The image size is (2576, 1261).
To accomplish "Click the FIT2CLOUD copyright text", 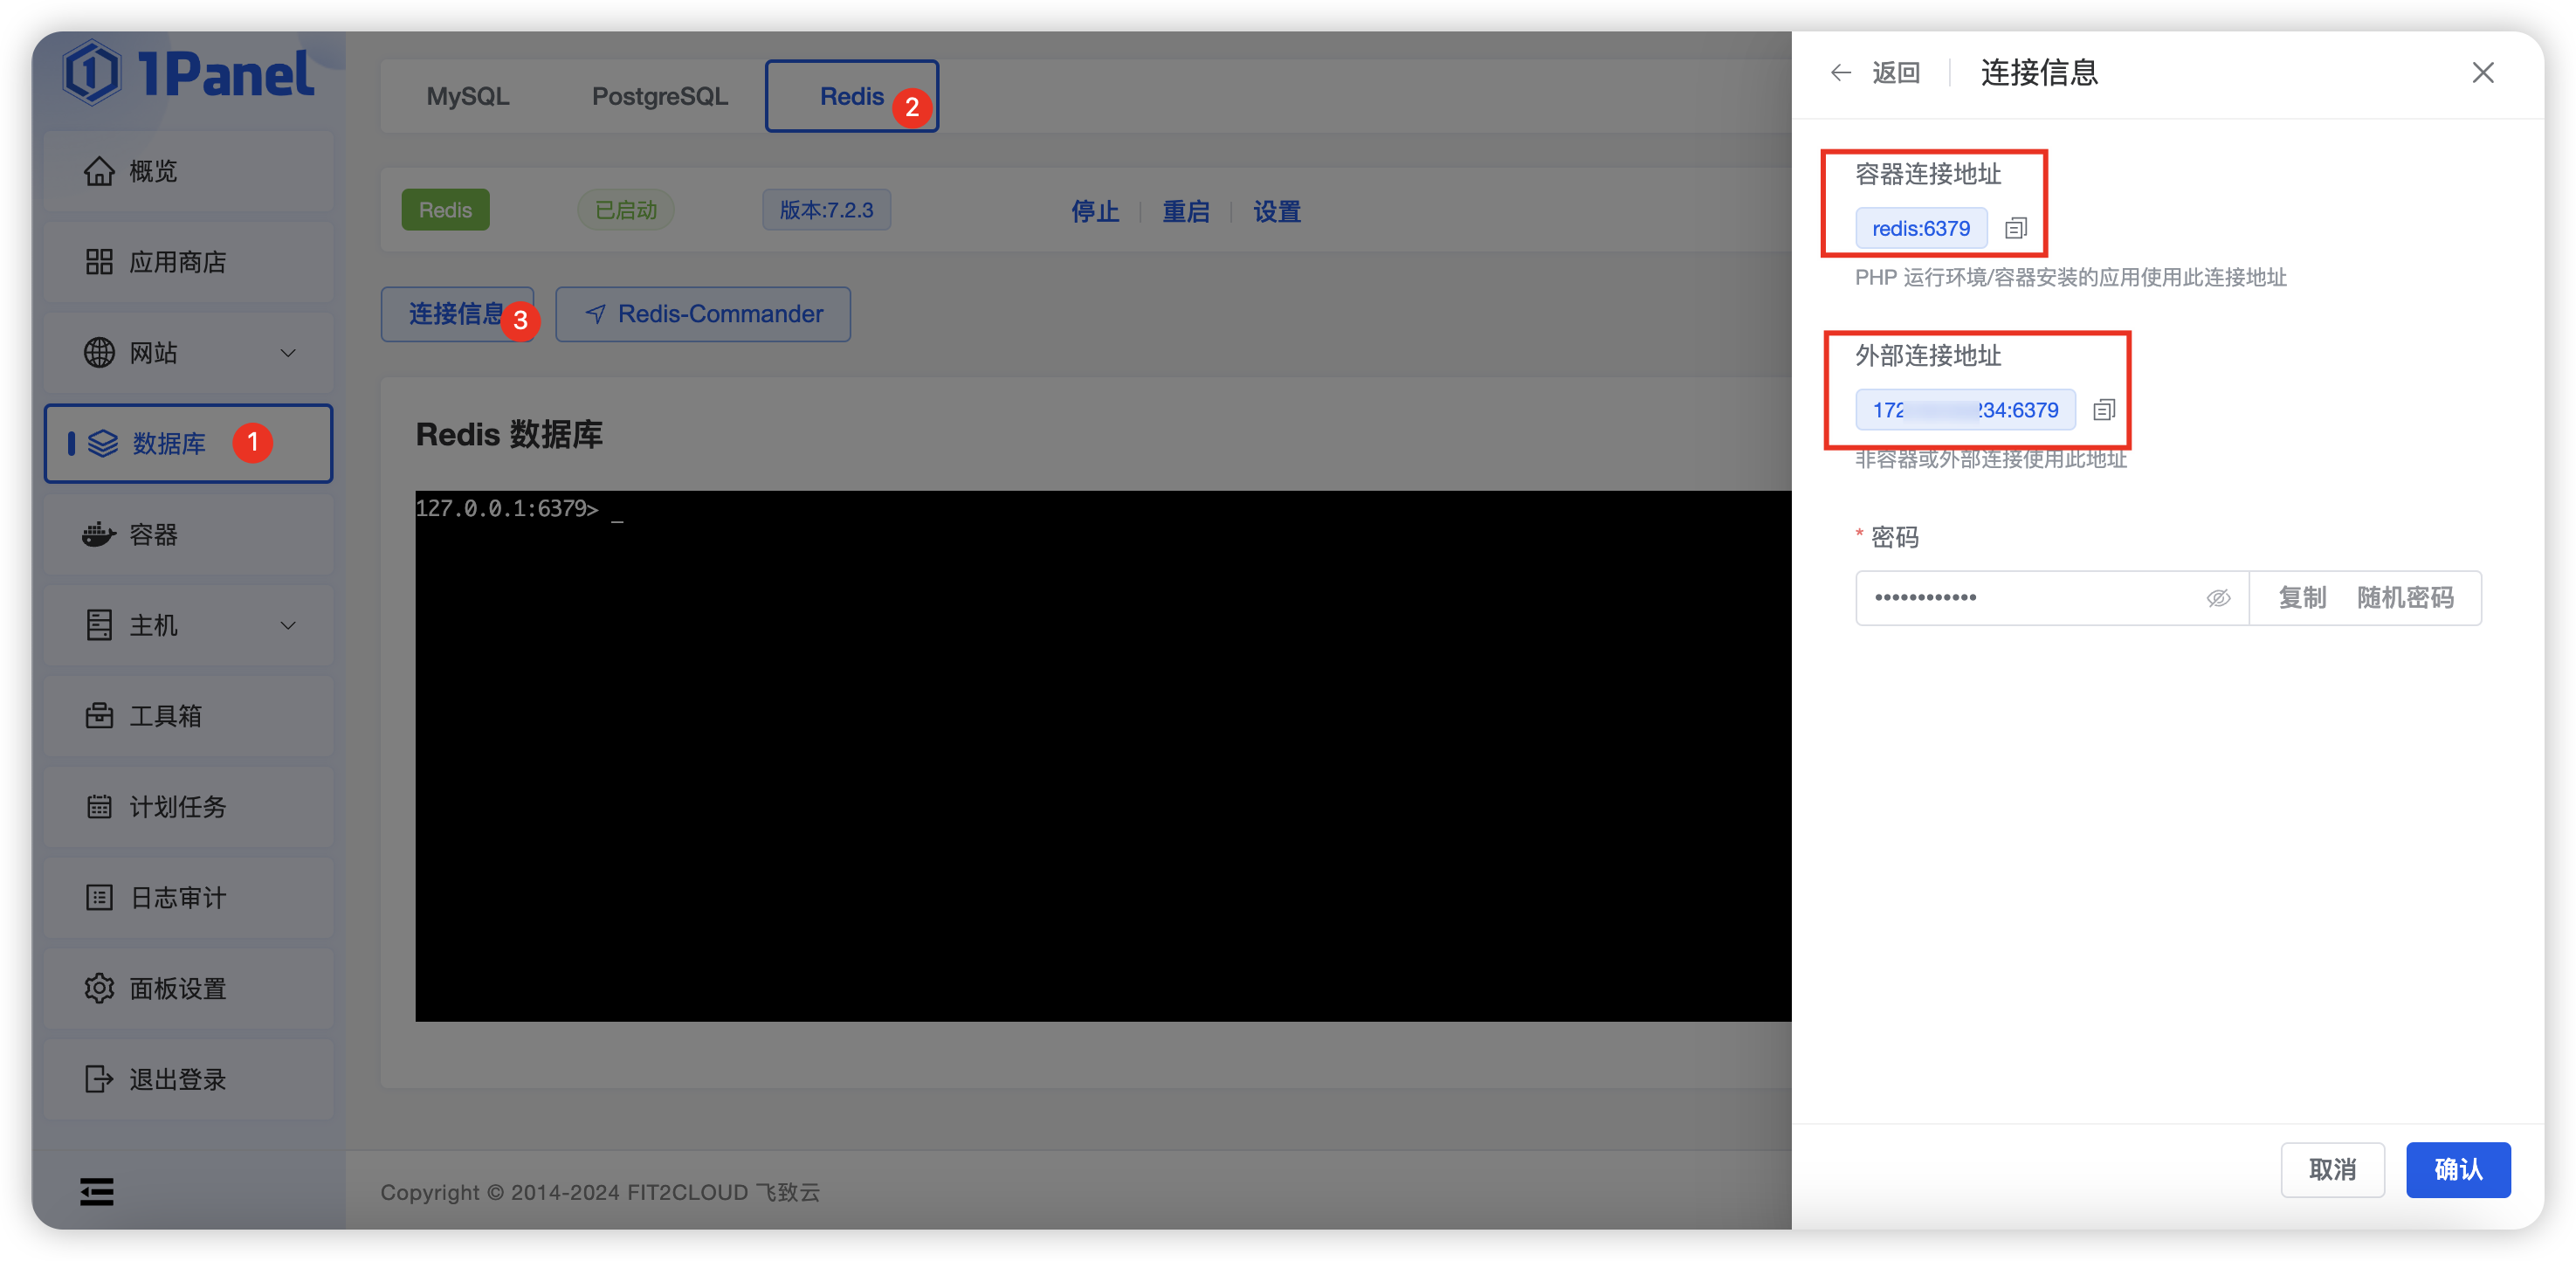I will (600, 1192).
